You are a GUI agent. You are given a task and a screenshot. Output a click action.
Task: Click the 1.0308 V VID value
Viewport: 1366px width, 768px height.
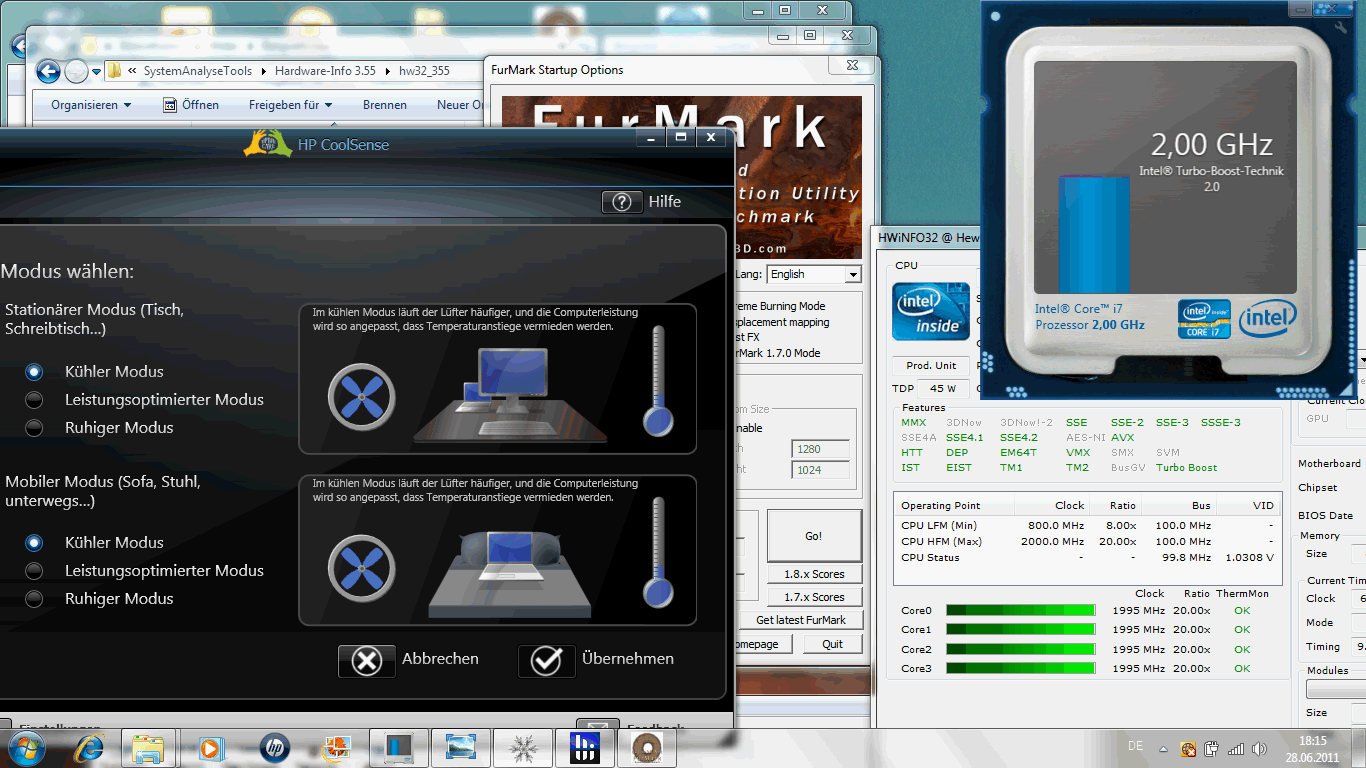click(1250, 557)
